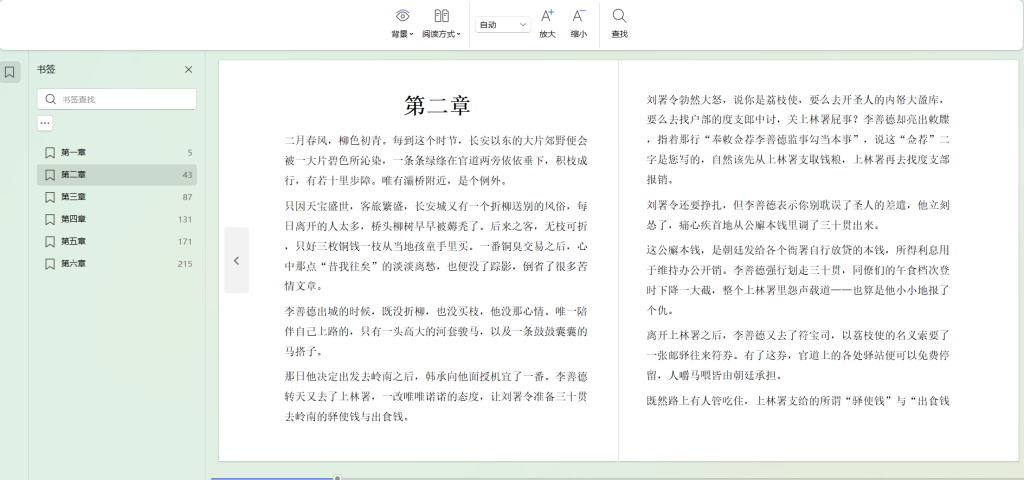1024x480 pixels.
Task: Open the 阅读方式 reading mode menu
Action: (441, 23)
